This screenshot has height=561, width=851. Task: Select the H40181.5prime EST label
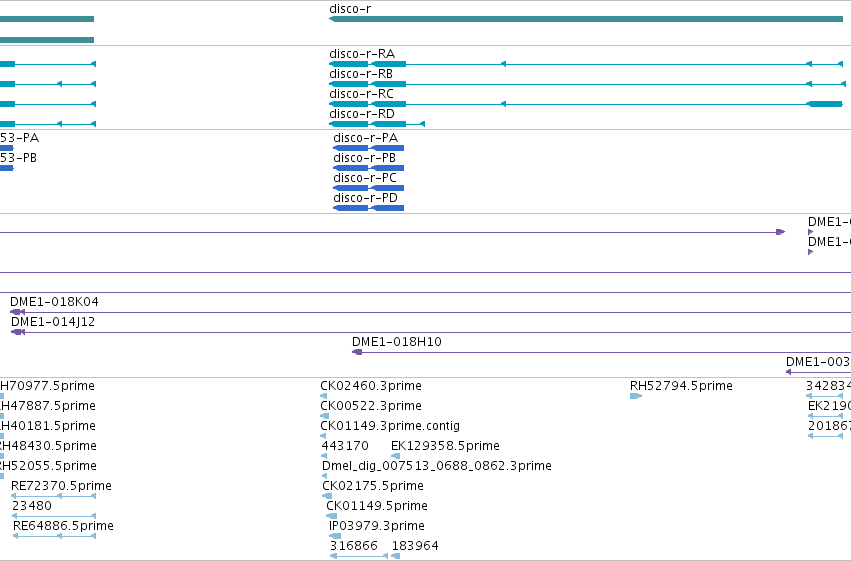click(48, 426)
